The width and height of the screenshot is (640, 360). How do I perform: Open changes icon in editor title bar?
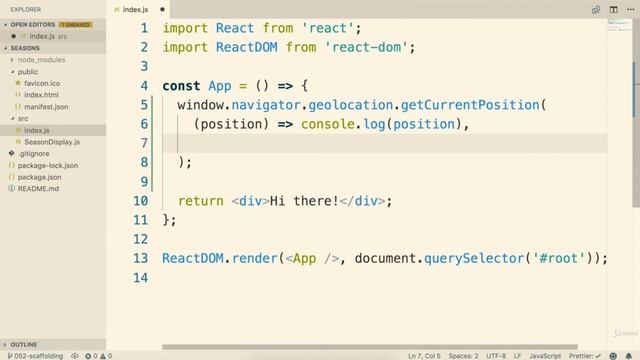pyautogui.click(x=596, y=10)
